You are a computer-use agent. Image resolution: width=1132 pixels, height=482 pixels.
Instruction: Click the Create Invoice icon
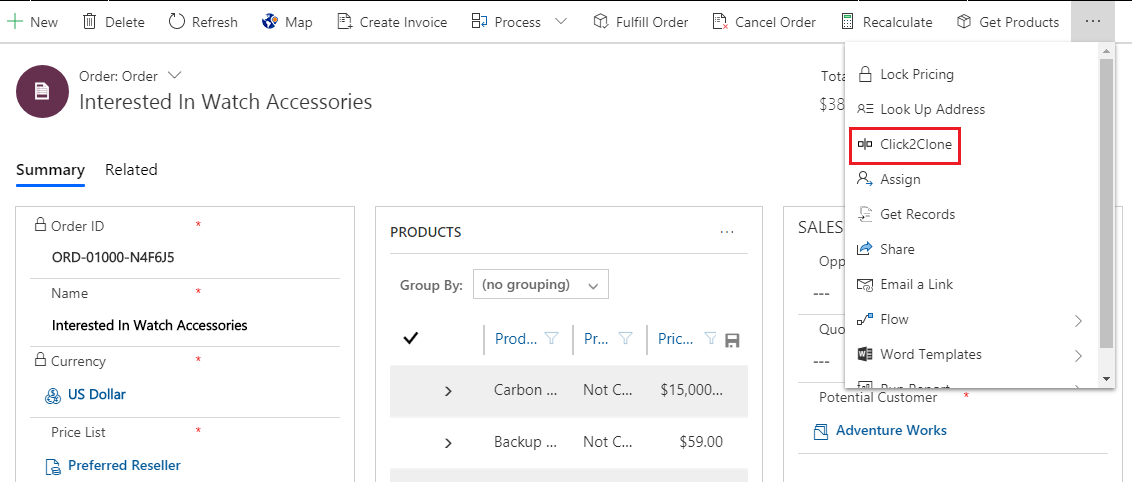[x=345, y=22]
